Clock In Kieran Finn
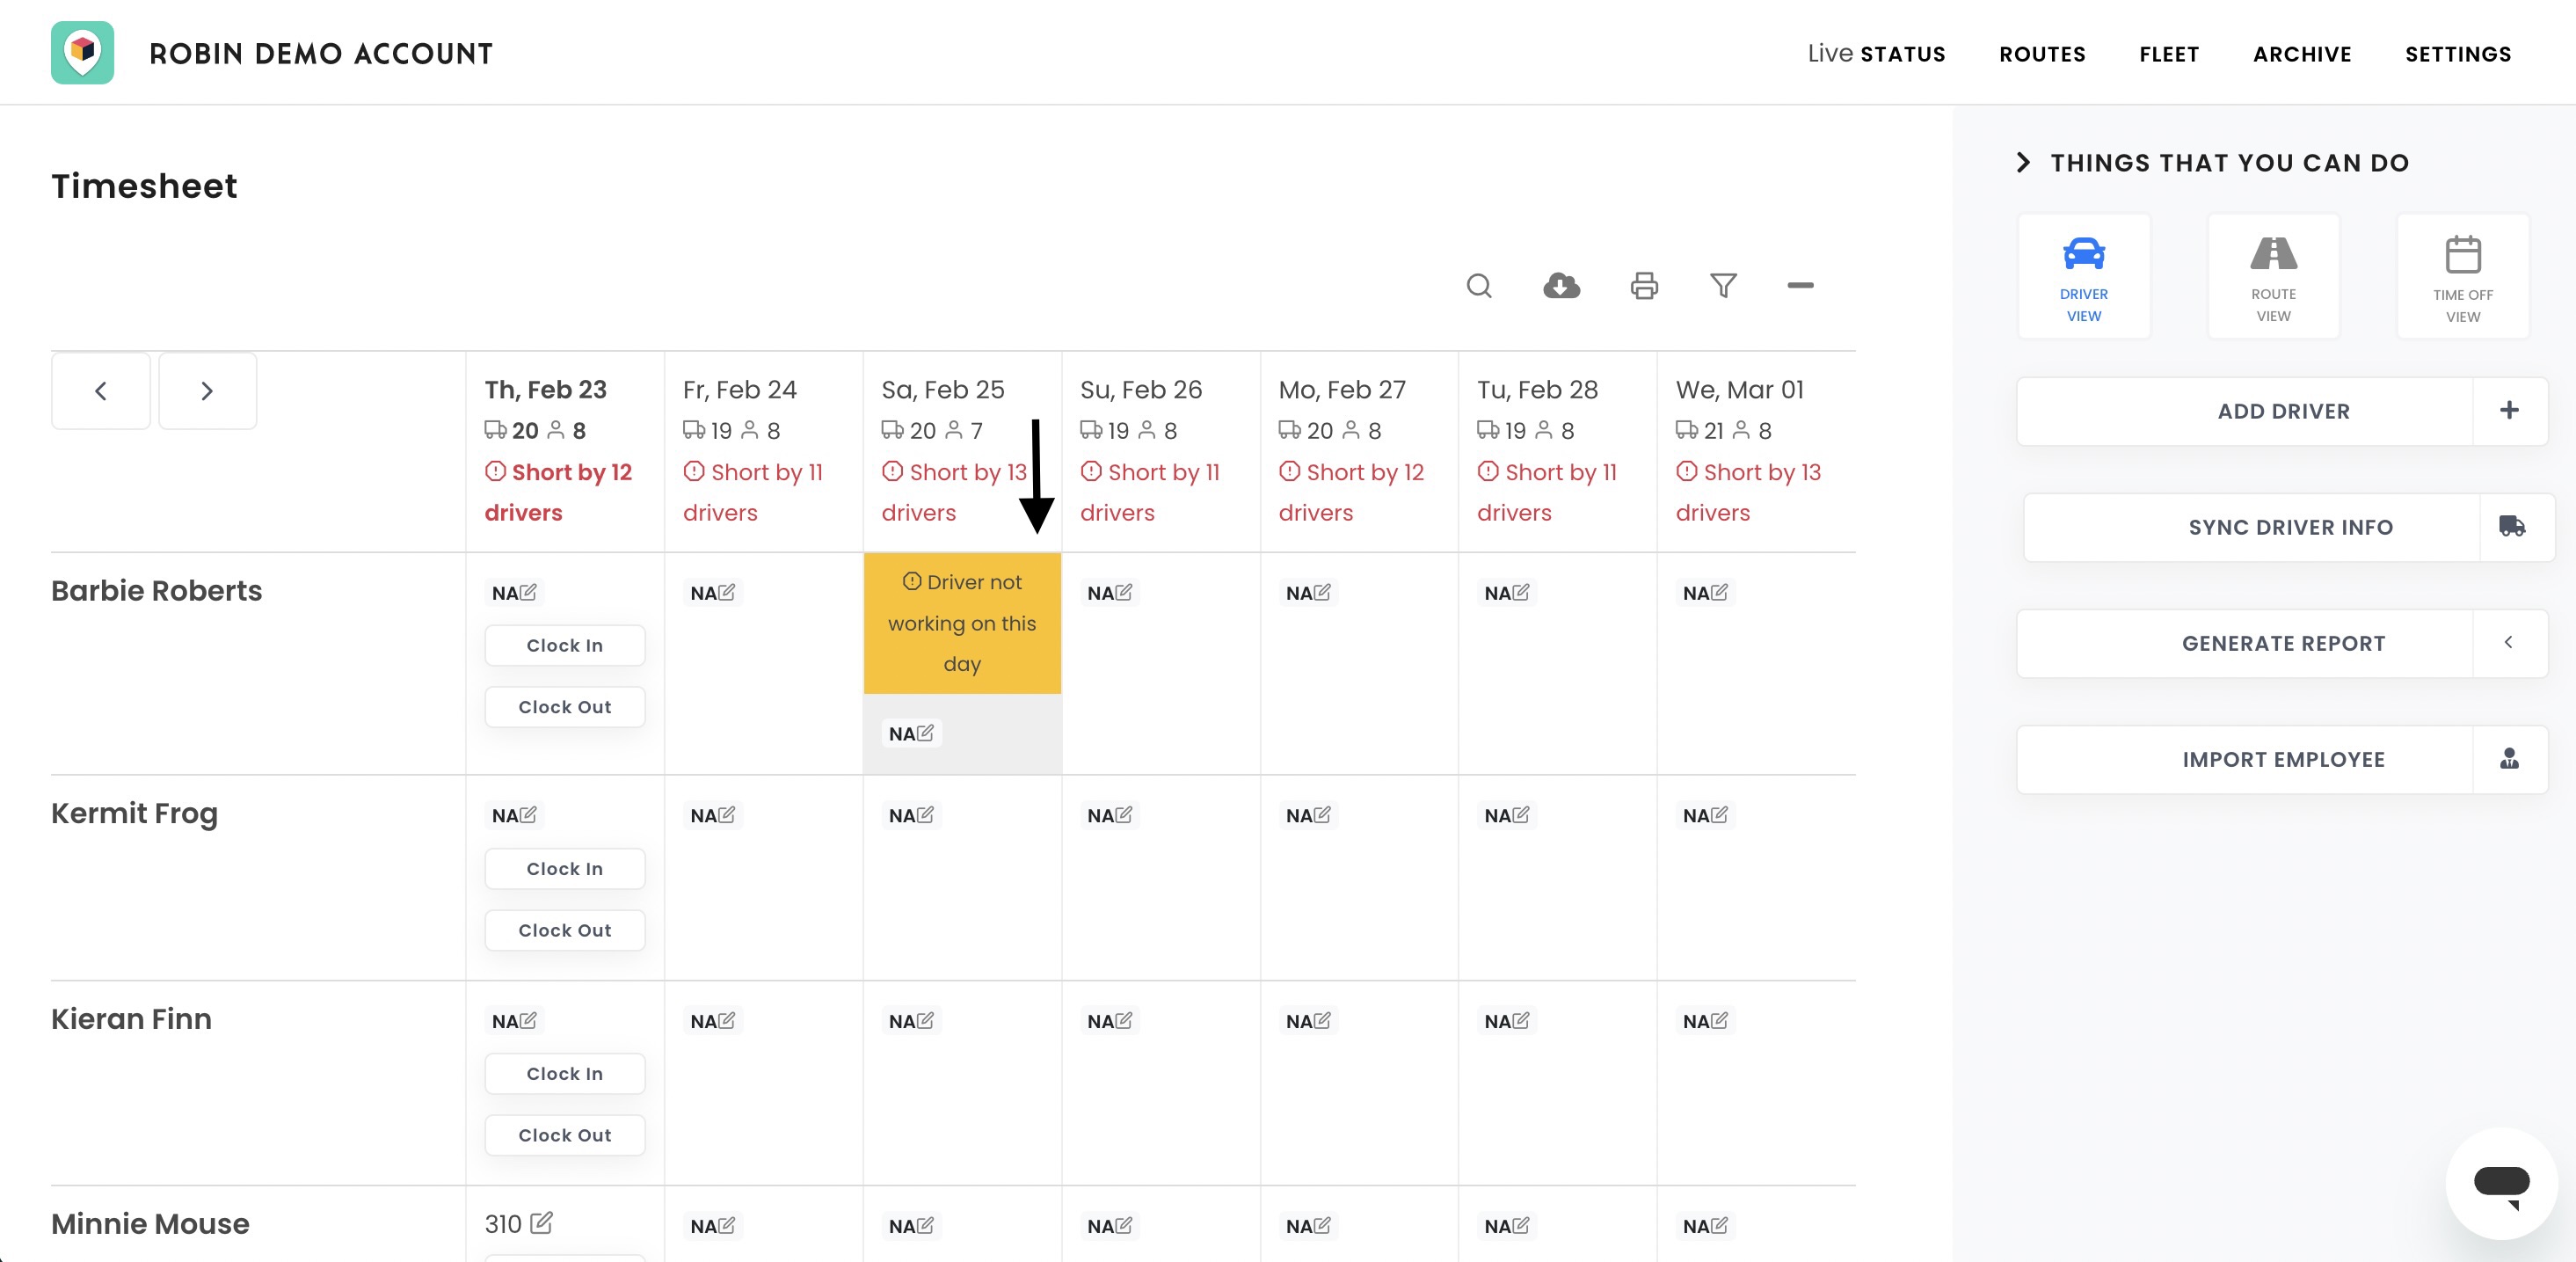The height and width of the screenshot is (1262, 2576). [x=565, y=1073]
